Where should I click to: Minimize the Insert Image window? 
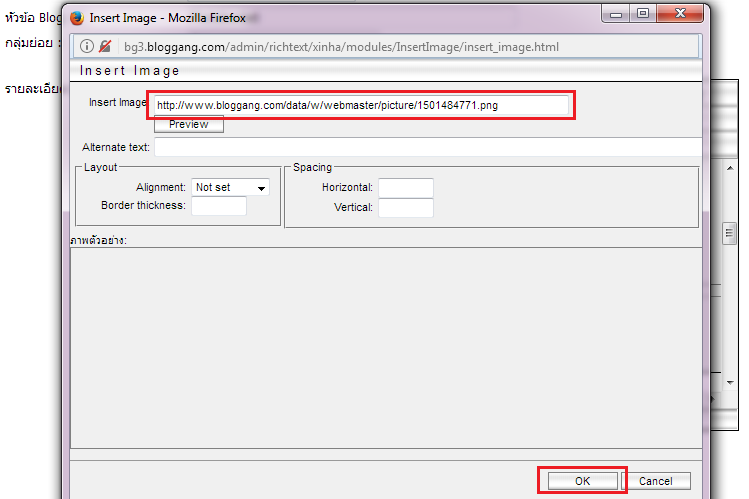point(610,15)
